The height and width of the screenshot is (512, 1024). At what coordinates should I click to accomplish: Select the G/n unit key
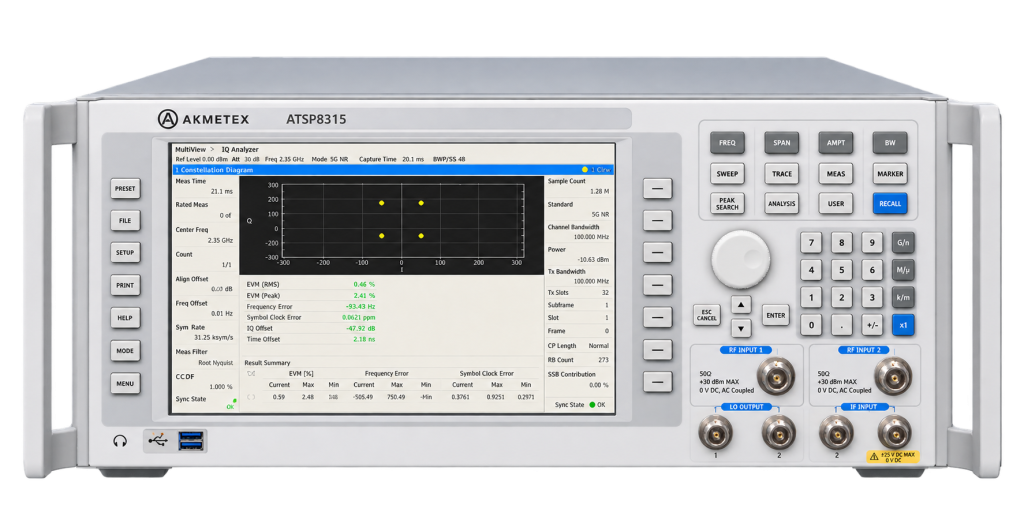[x=903, y=243]
